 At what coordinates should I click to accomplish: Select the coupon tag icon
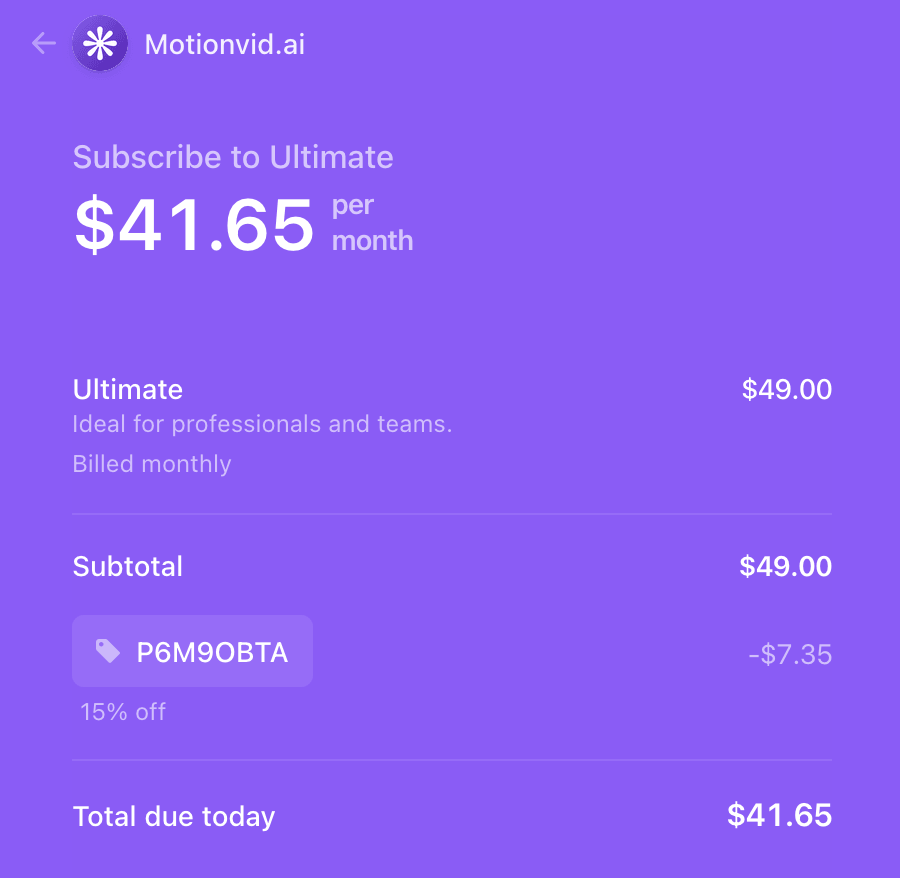(x=112, y=652)
